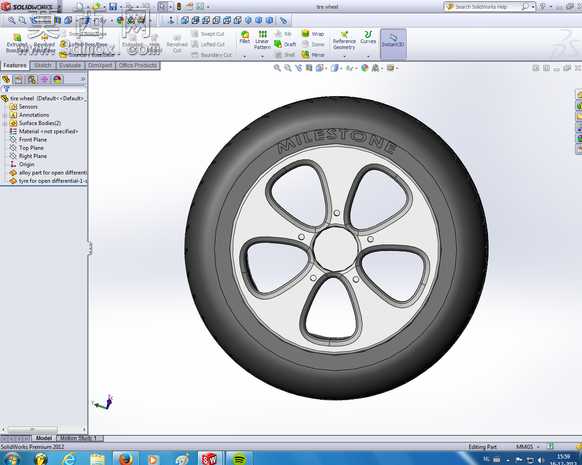
Task: Open DimXpertManager tab icon
Action: (45, 79)
